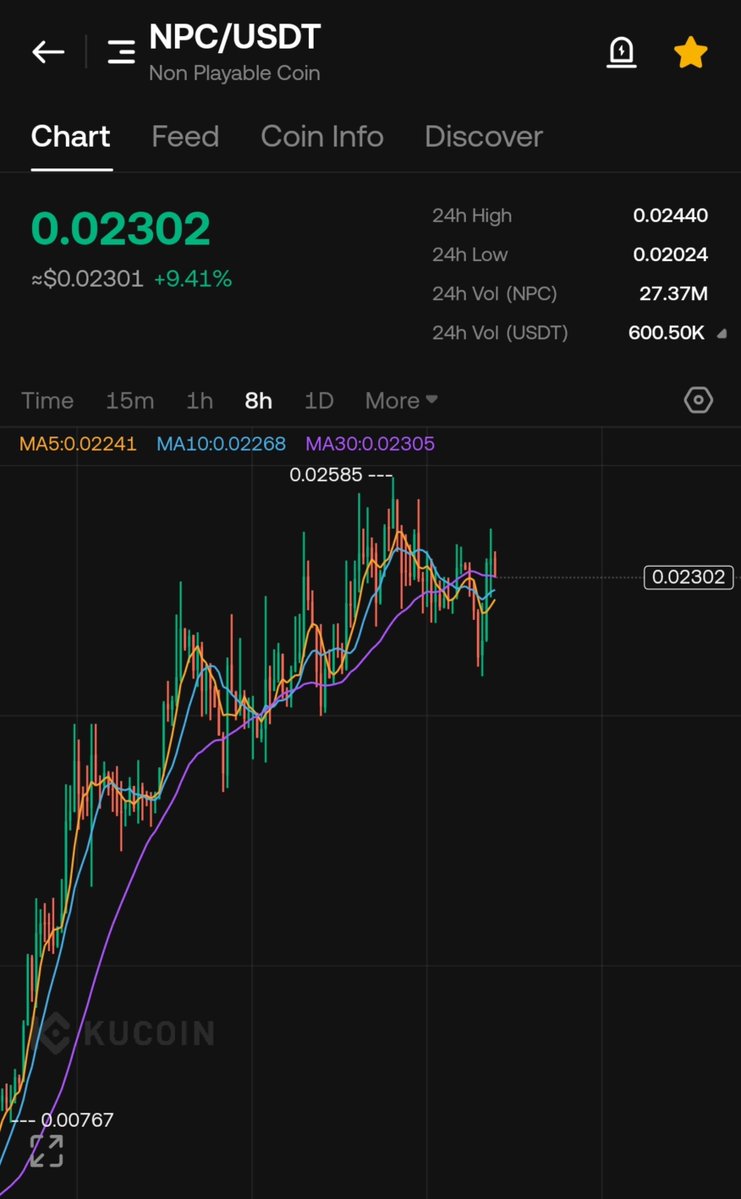741x1199 pixels.
Task: Tap the 24h Vol (USDT) value 600.50K
Action: pos(666,333)
